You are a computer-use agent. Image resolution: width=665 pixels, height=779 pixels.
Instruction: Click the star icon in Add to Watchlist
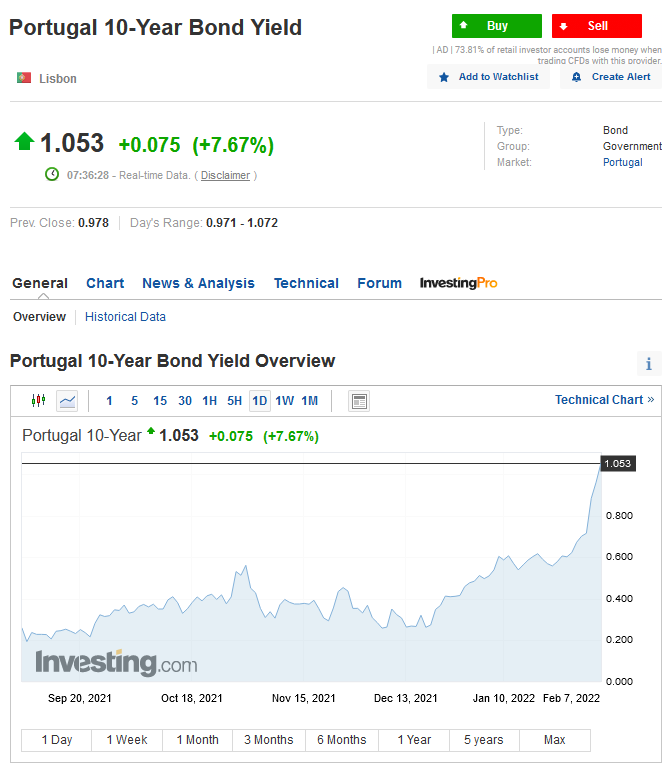(x=443, y=77)
